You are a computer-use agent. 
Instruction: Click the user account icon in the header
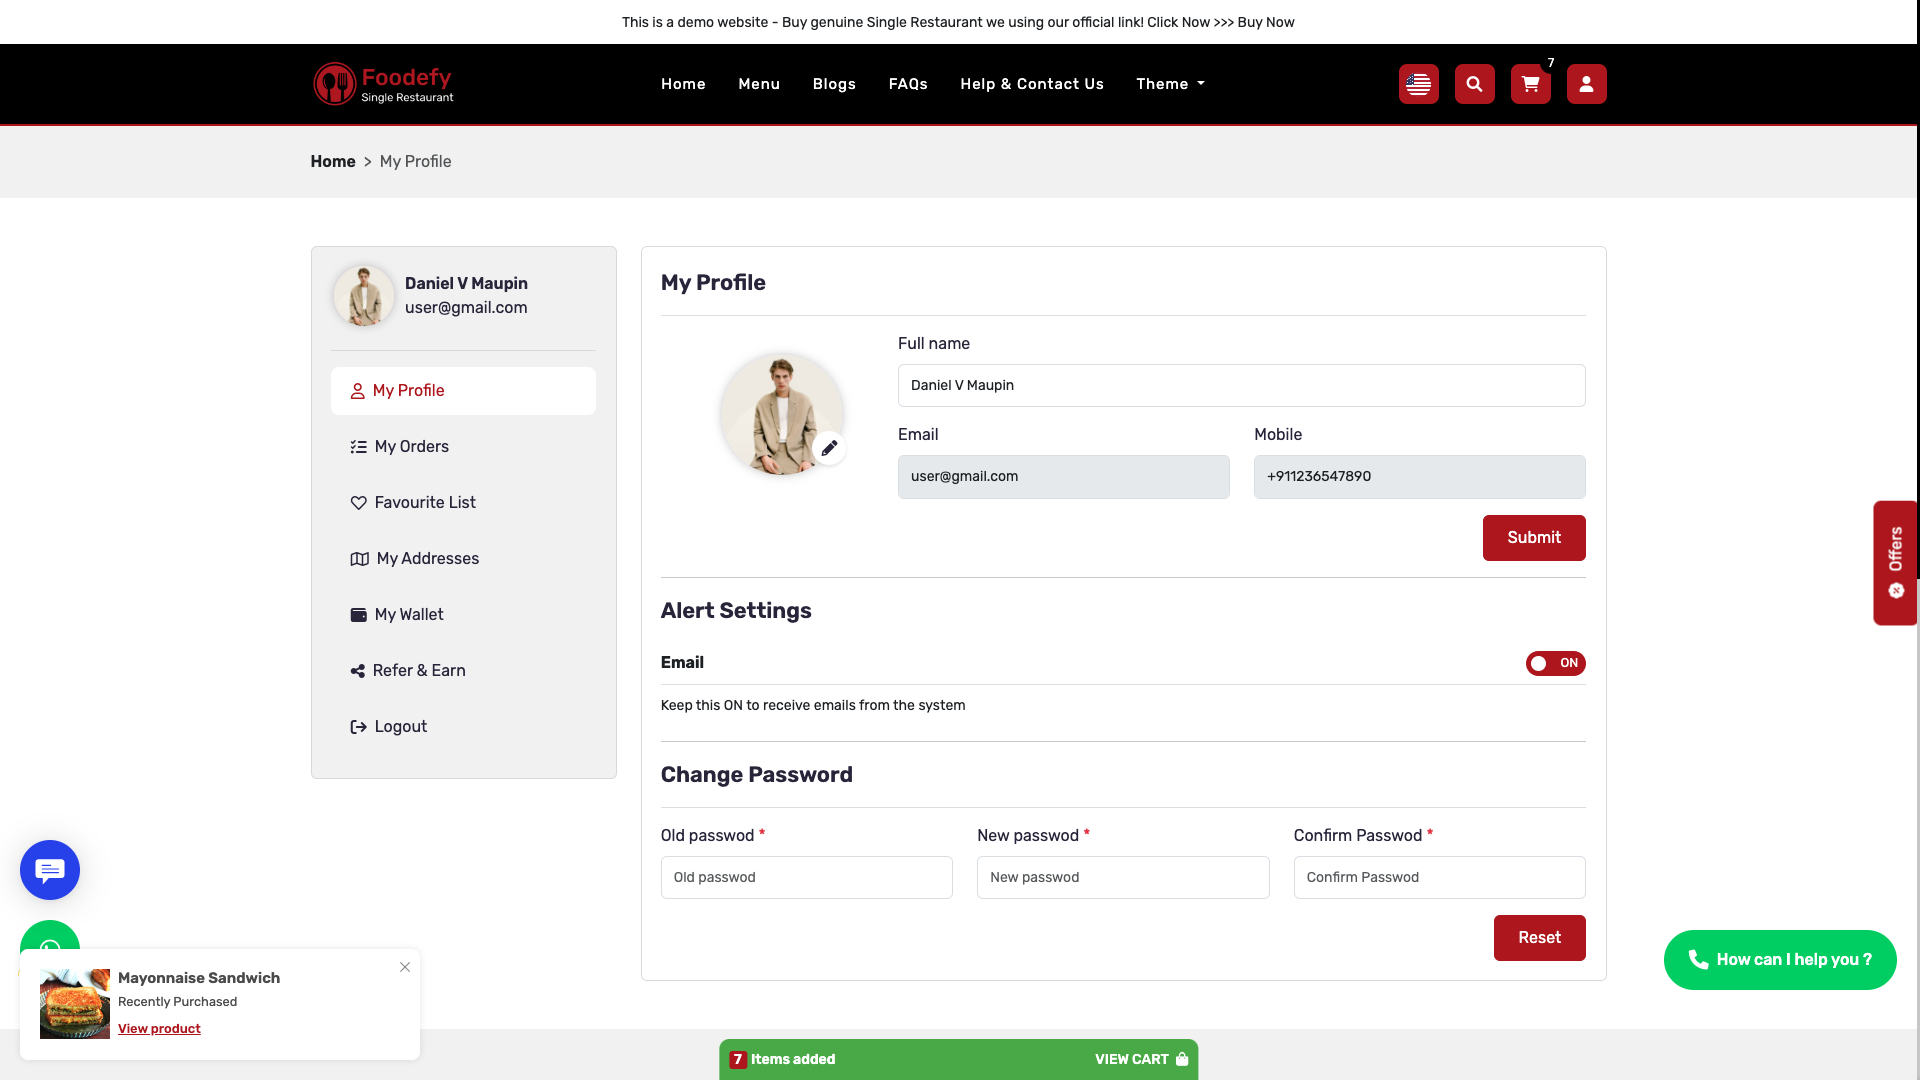(x=1586, y=84)
